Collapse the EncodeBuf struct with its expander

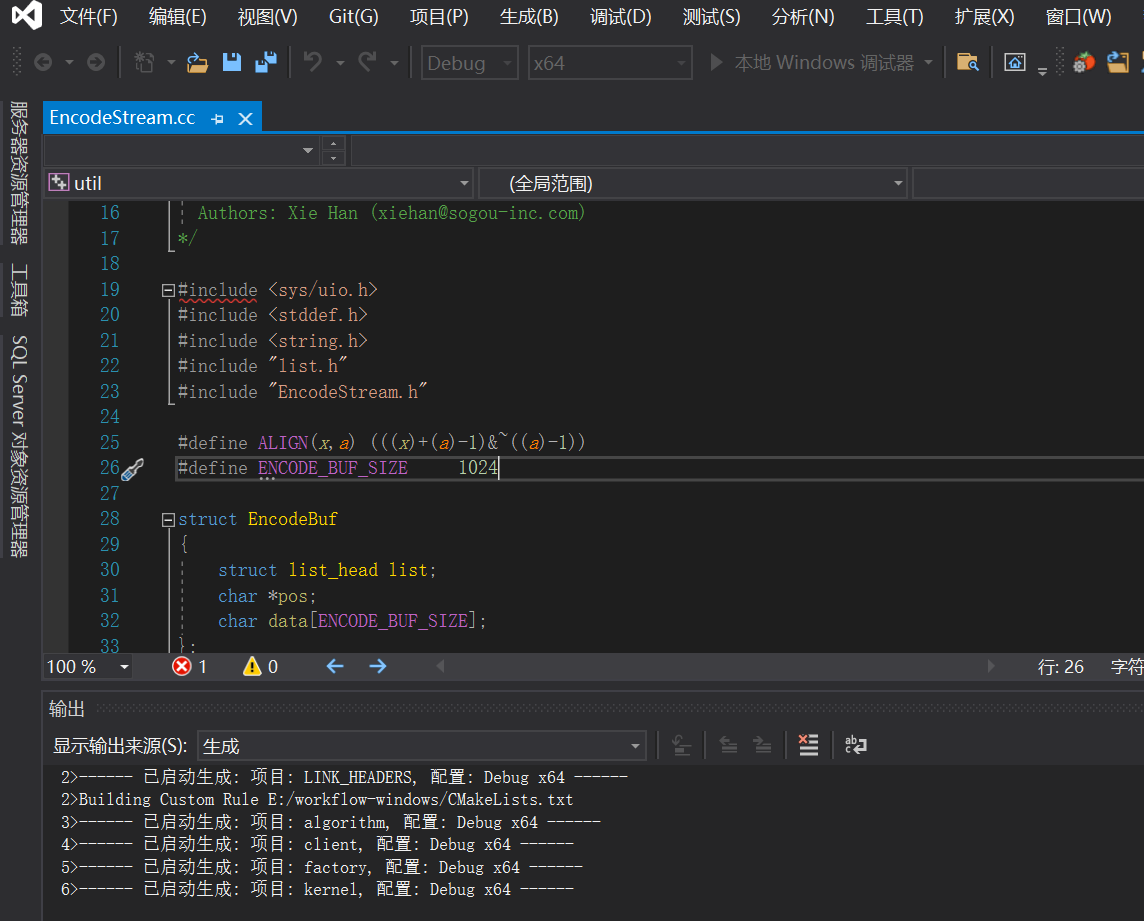[x=167, y=518]
